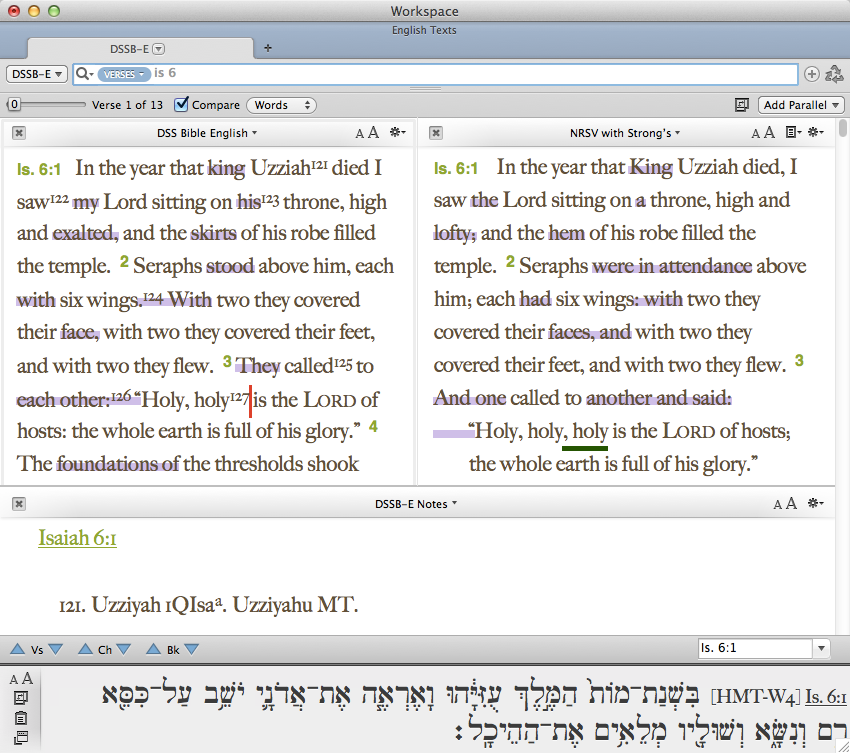Screen dimensions: 850x753
Task: Toggle the Compare checkbox
Action: 181,104
